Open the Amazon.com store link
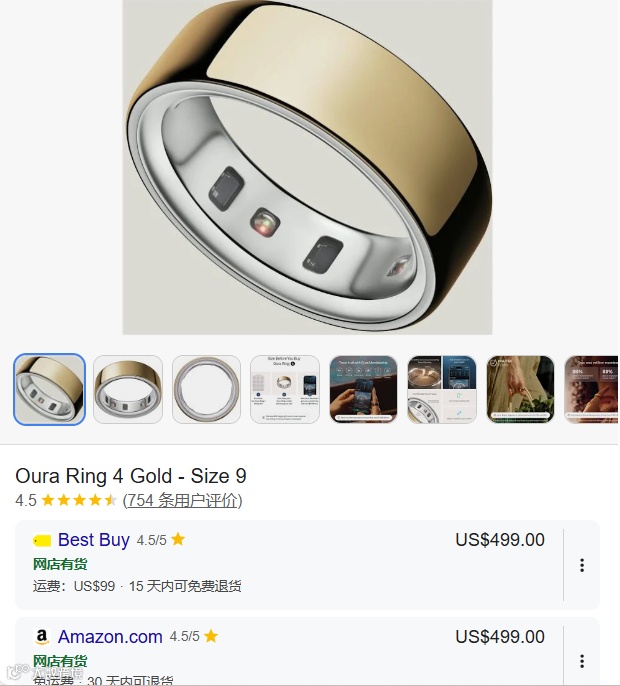This screenshot has width=620, height=686. click(x=110, y=637)
